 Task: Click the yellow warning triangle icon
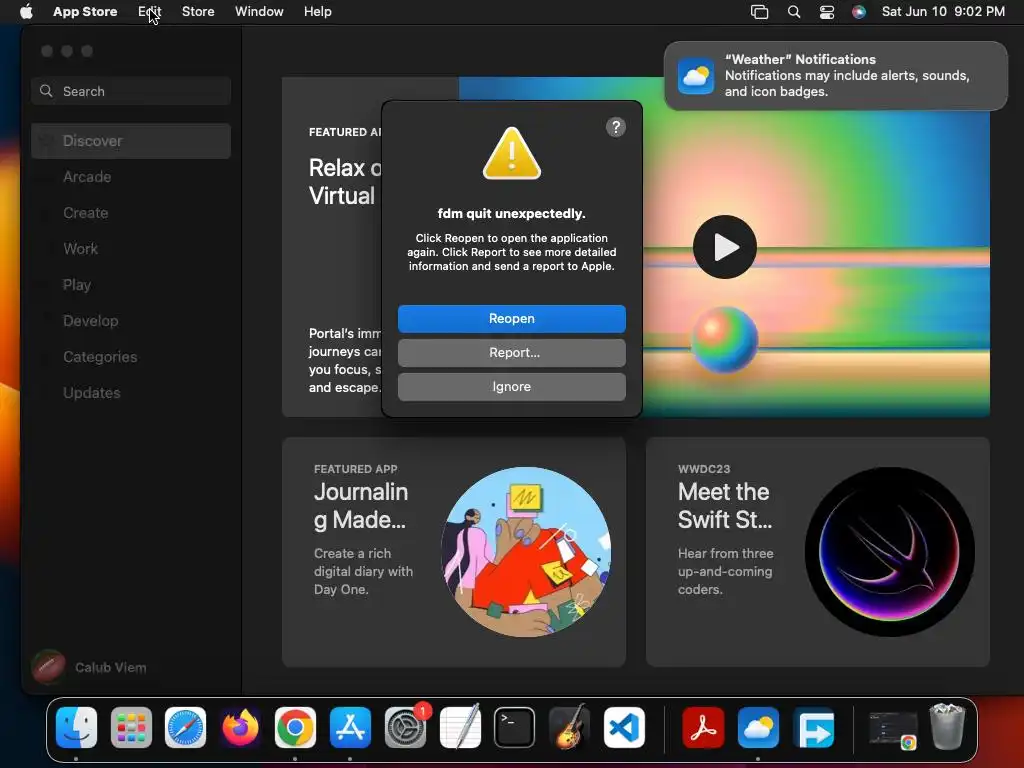pyautogui.click(x=511, y=153)
